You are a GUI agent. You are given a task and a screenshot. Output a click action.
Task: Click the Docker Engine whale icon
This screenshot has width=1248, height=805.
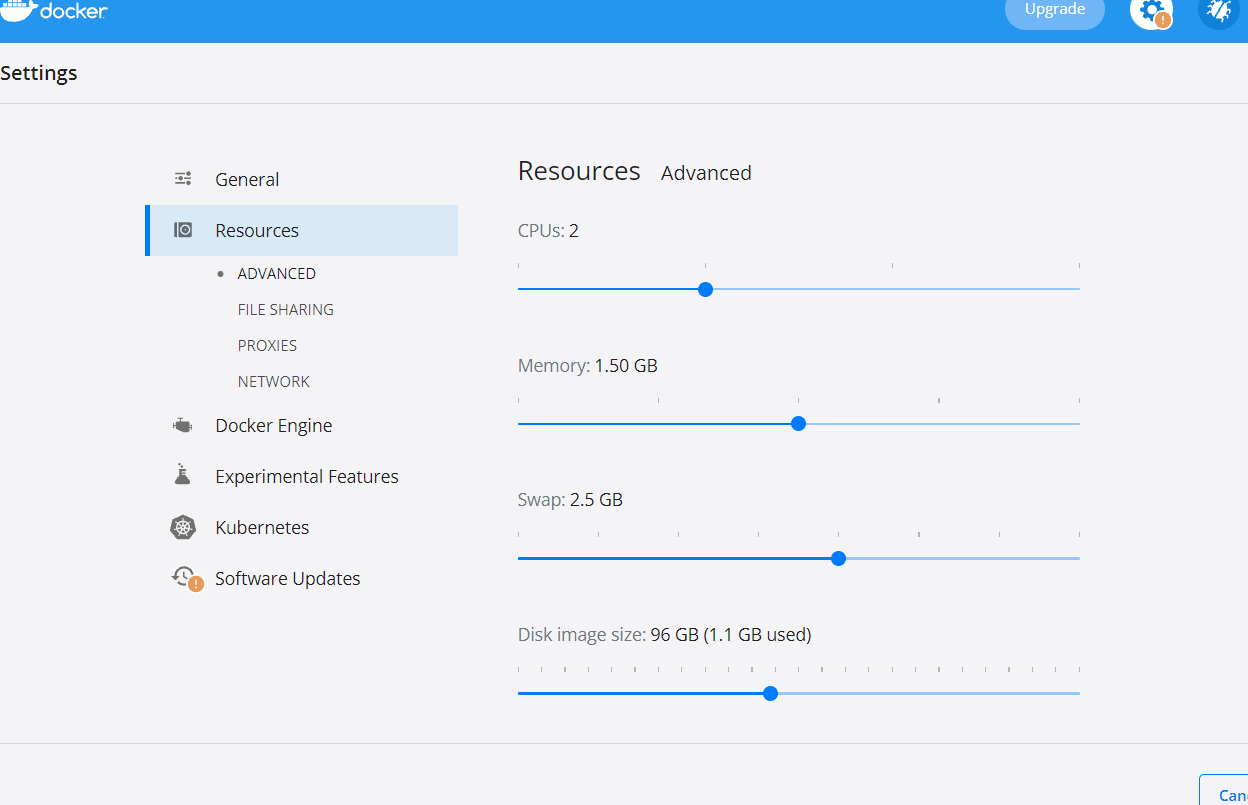pyautogui.click(x=182, y=426)
